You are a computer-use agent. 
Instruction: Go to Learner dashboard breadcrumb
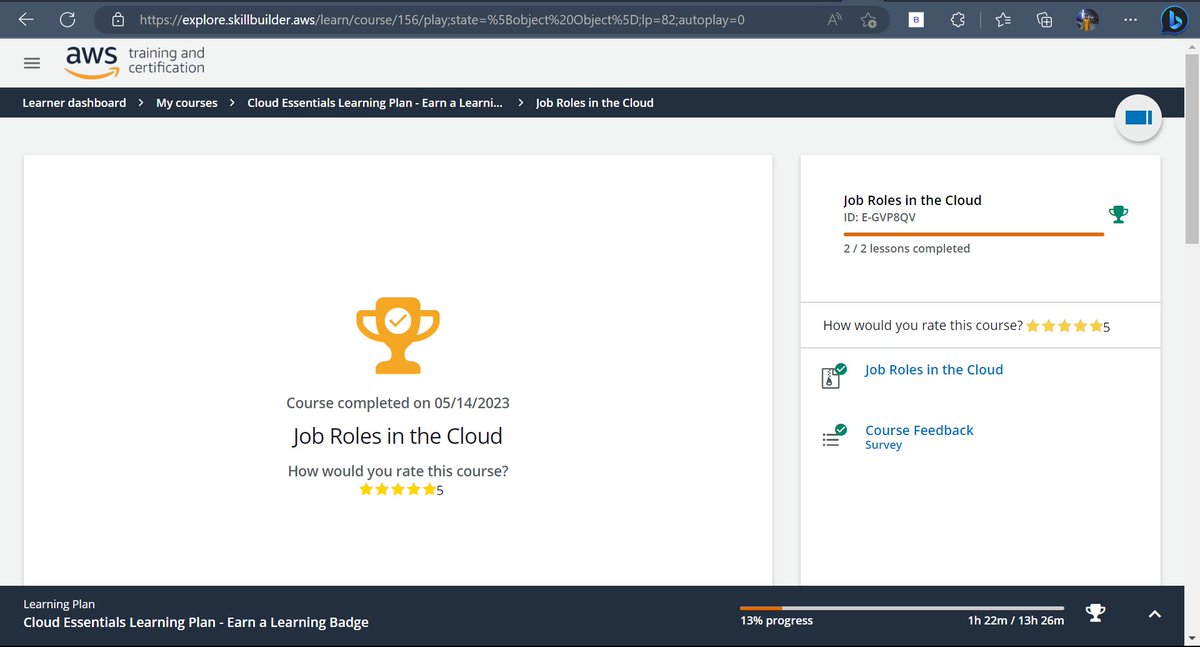pyautogui.click(x=73, y=102)
